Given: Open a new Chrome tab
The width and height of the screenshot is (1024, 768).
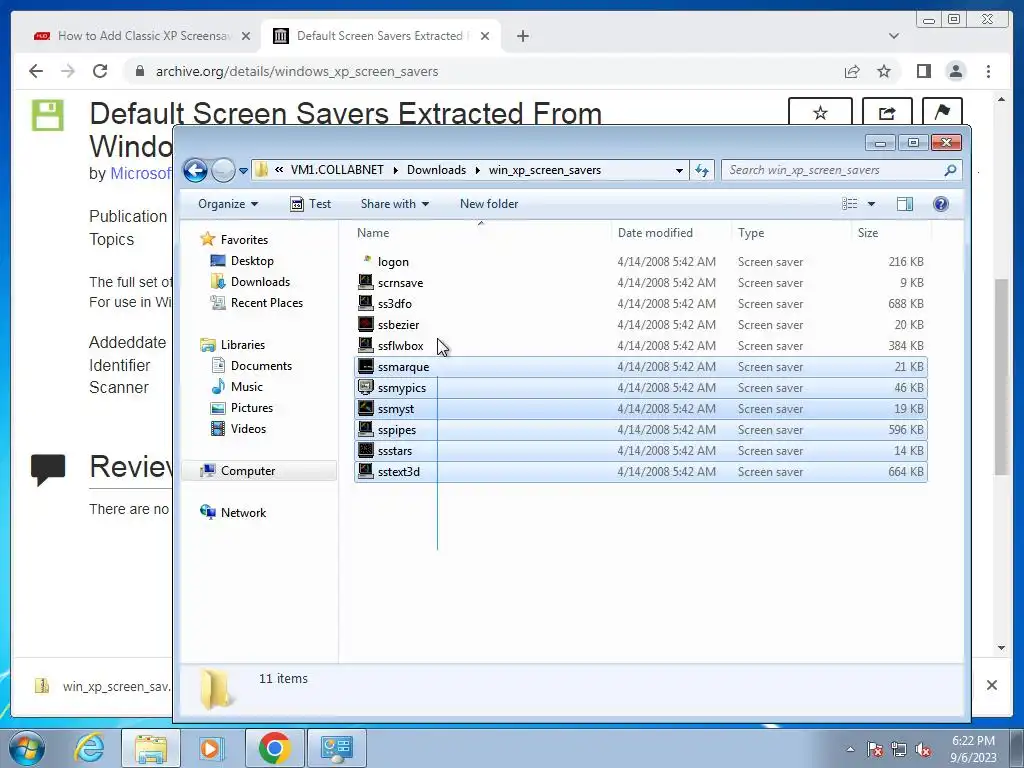Looking at the screenshot, I should [522, 36].
